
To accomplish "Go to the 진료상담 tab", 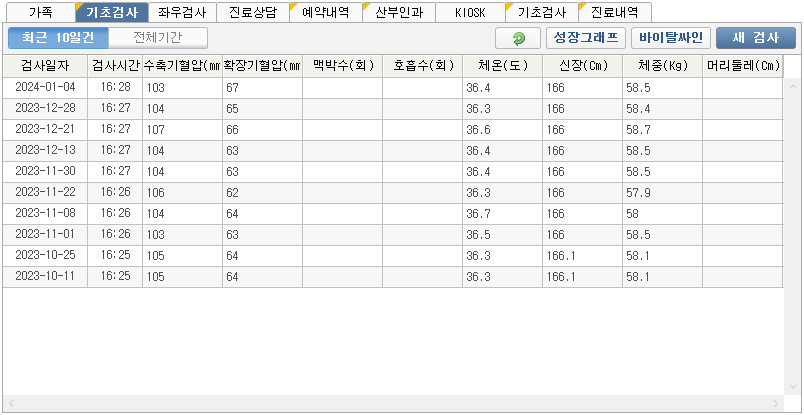I will pyautogui.click(x=252, y=13).
